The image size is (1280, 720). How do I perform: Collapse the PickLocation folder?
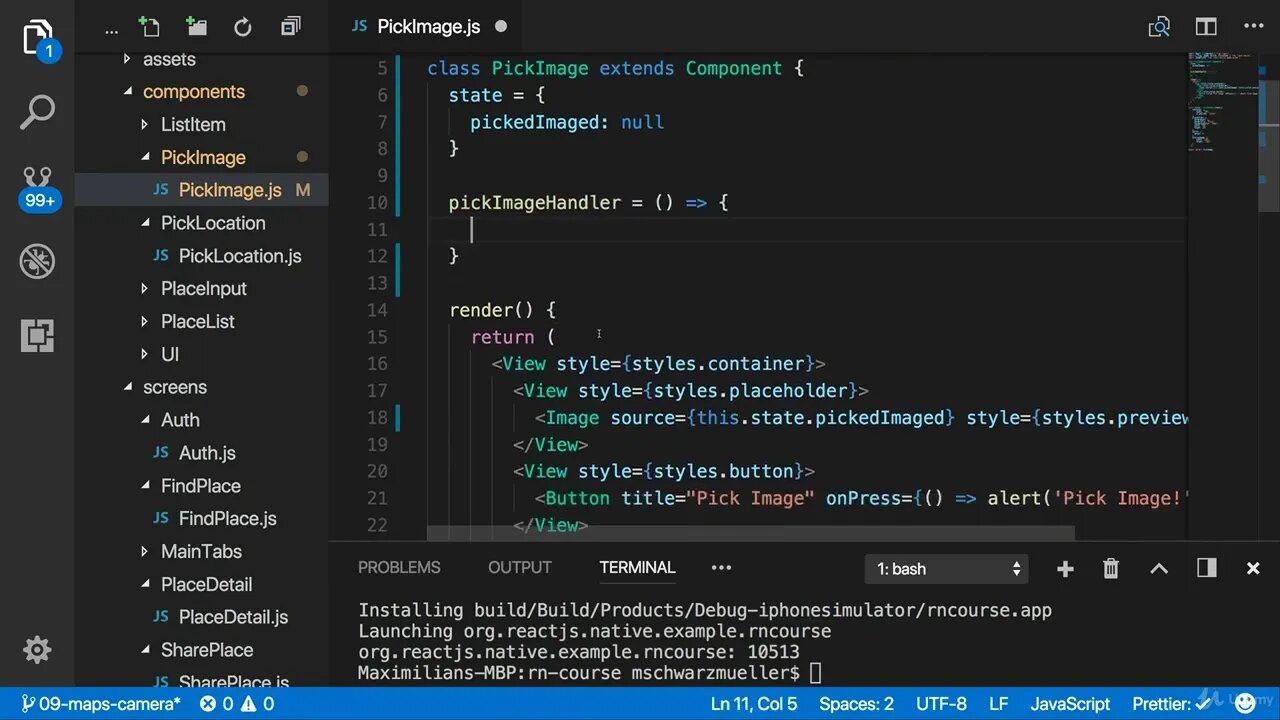tap(145, 223)
